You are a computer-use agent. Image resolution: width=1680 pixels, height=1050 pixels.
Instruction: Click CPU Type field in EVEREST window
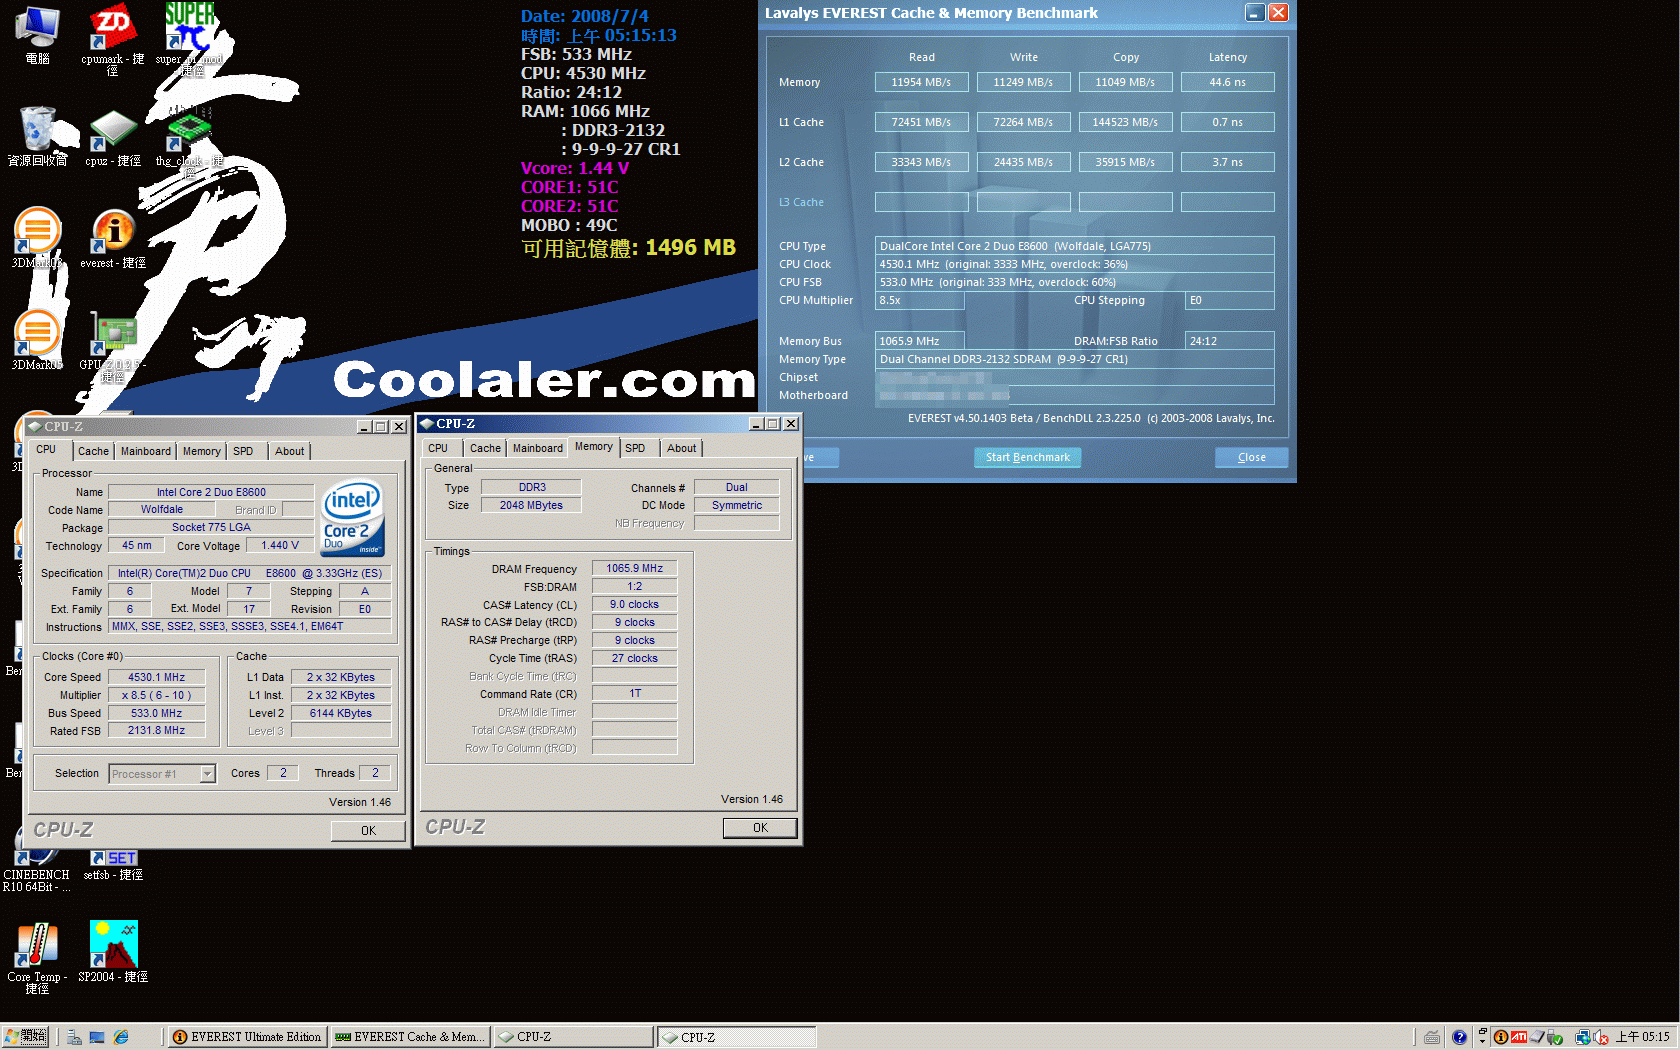coord(1075,246)
